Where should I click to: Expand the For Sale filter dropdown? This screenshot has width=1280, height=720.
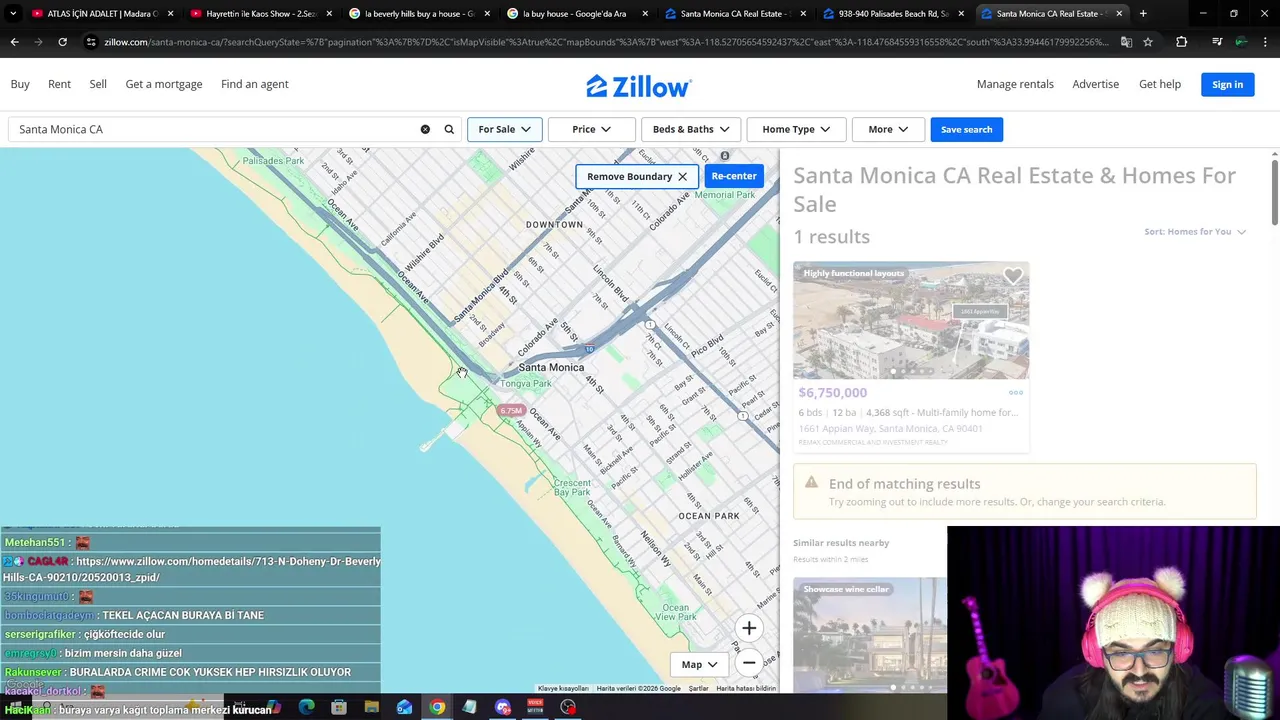(x=504, y=129)
